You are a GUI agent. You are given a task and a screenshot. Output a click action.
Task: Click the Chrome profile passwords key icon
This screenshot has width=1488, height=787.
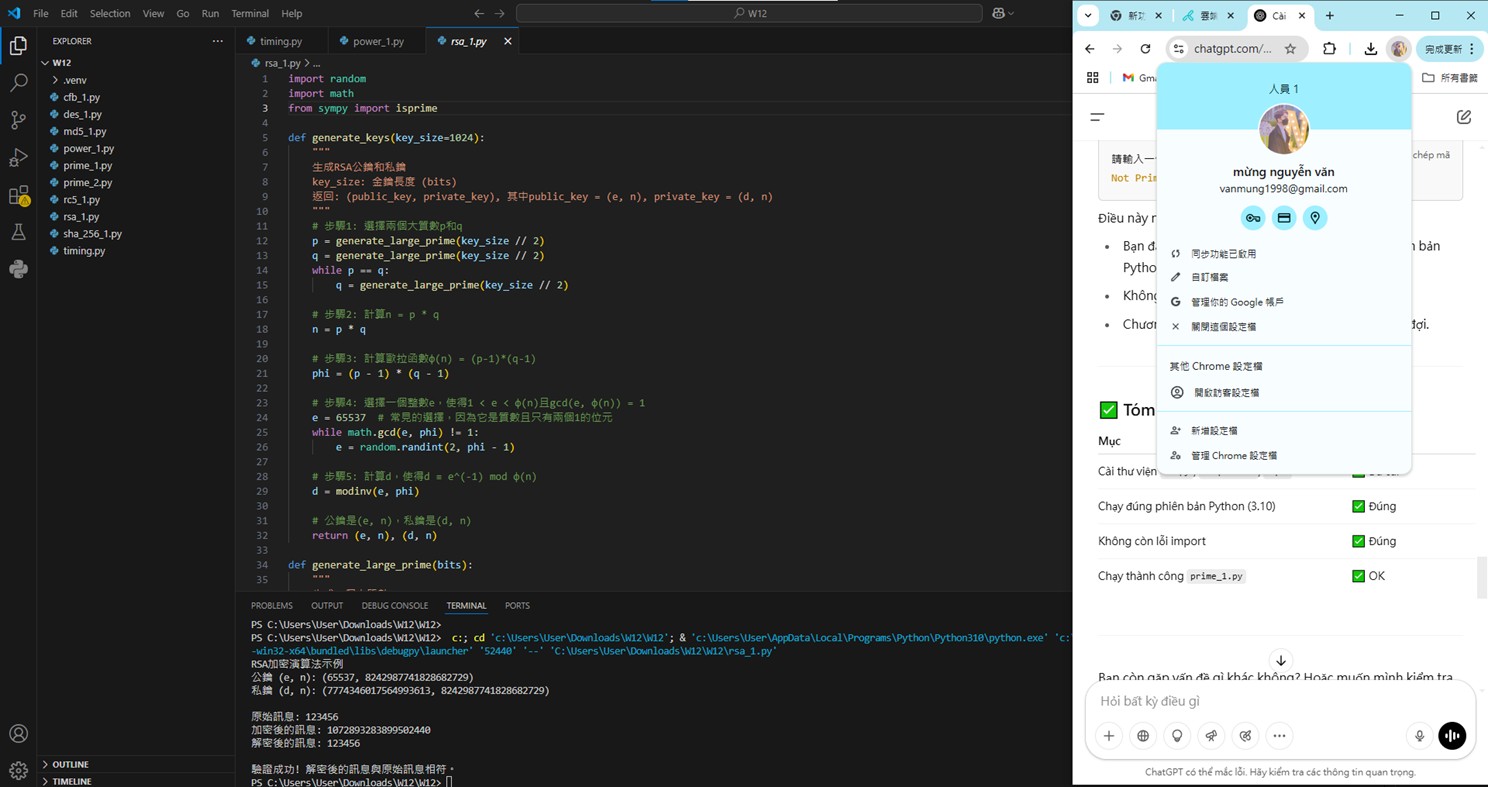click(1252, 218)
